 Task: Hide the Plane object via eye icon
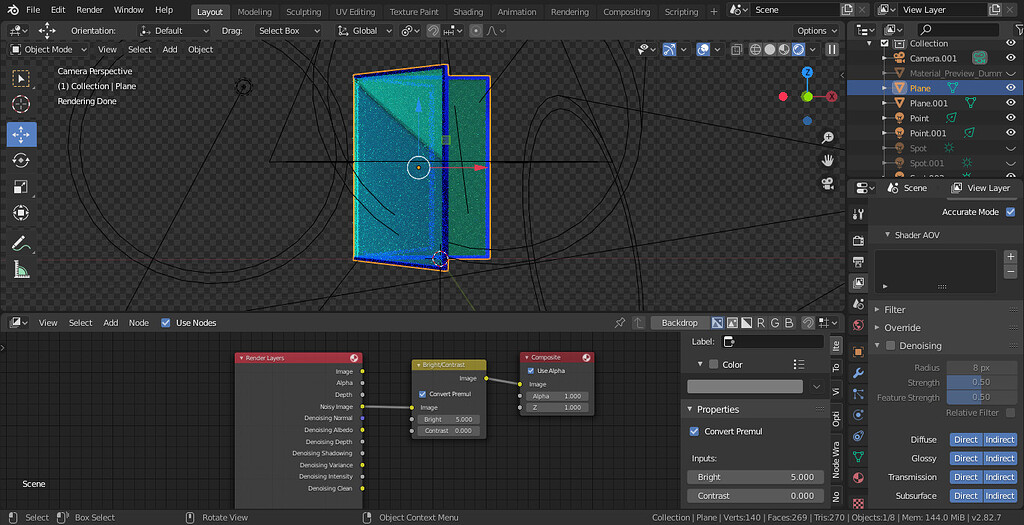1011,88
